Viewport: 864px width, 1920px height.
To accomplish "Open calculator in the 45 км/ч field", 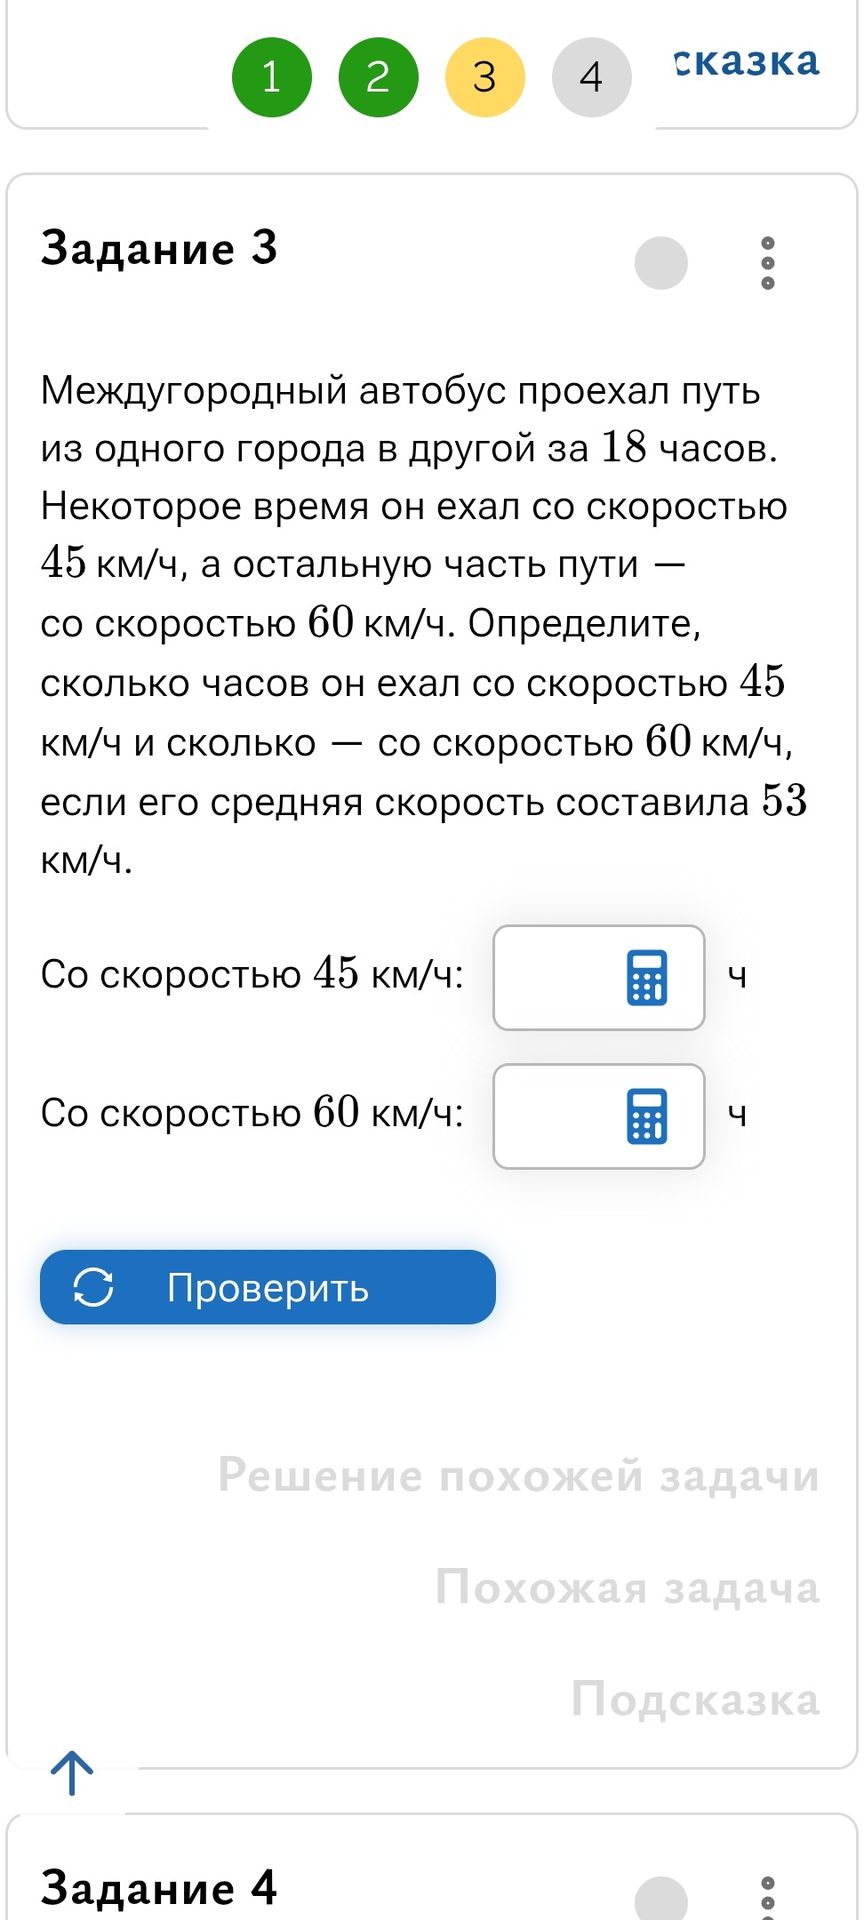I will pos(646,977).
